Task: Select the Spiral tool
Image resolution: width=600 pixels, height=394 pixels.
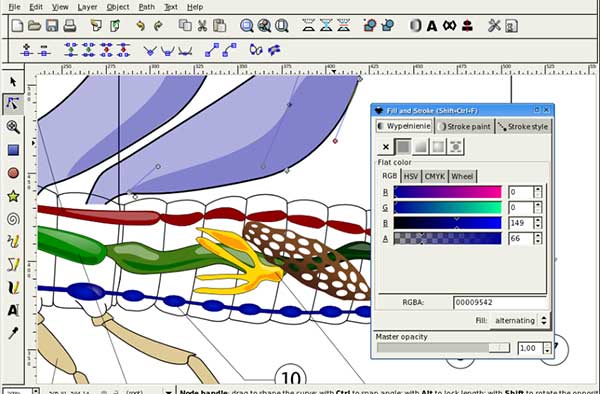Action: coord(13,219)
